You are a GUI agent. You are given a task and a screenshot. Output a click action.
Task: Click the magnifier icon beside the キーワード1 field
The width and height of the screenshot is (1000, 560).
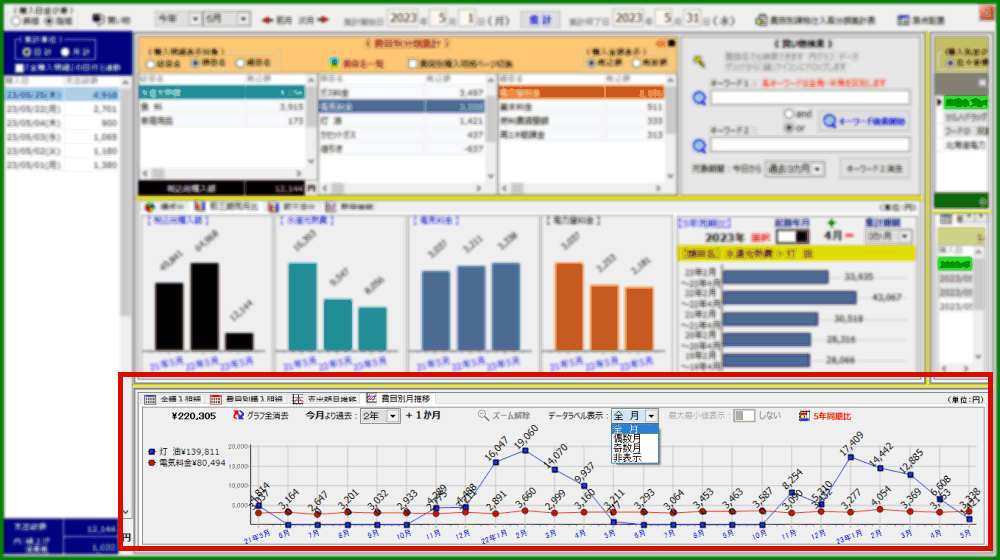[700, 98]
